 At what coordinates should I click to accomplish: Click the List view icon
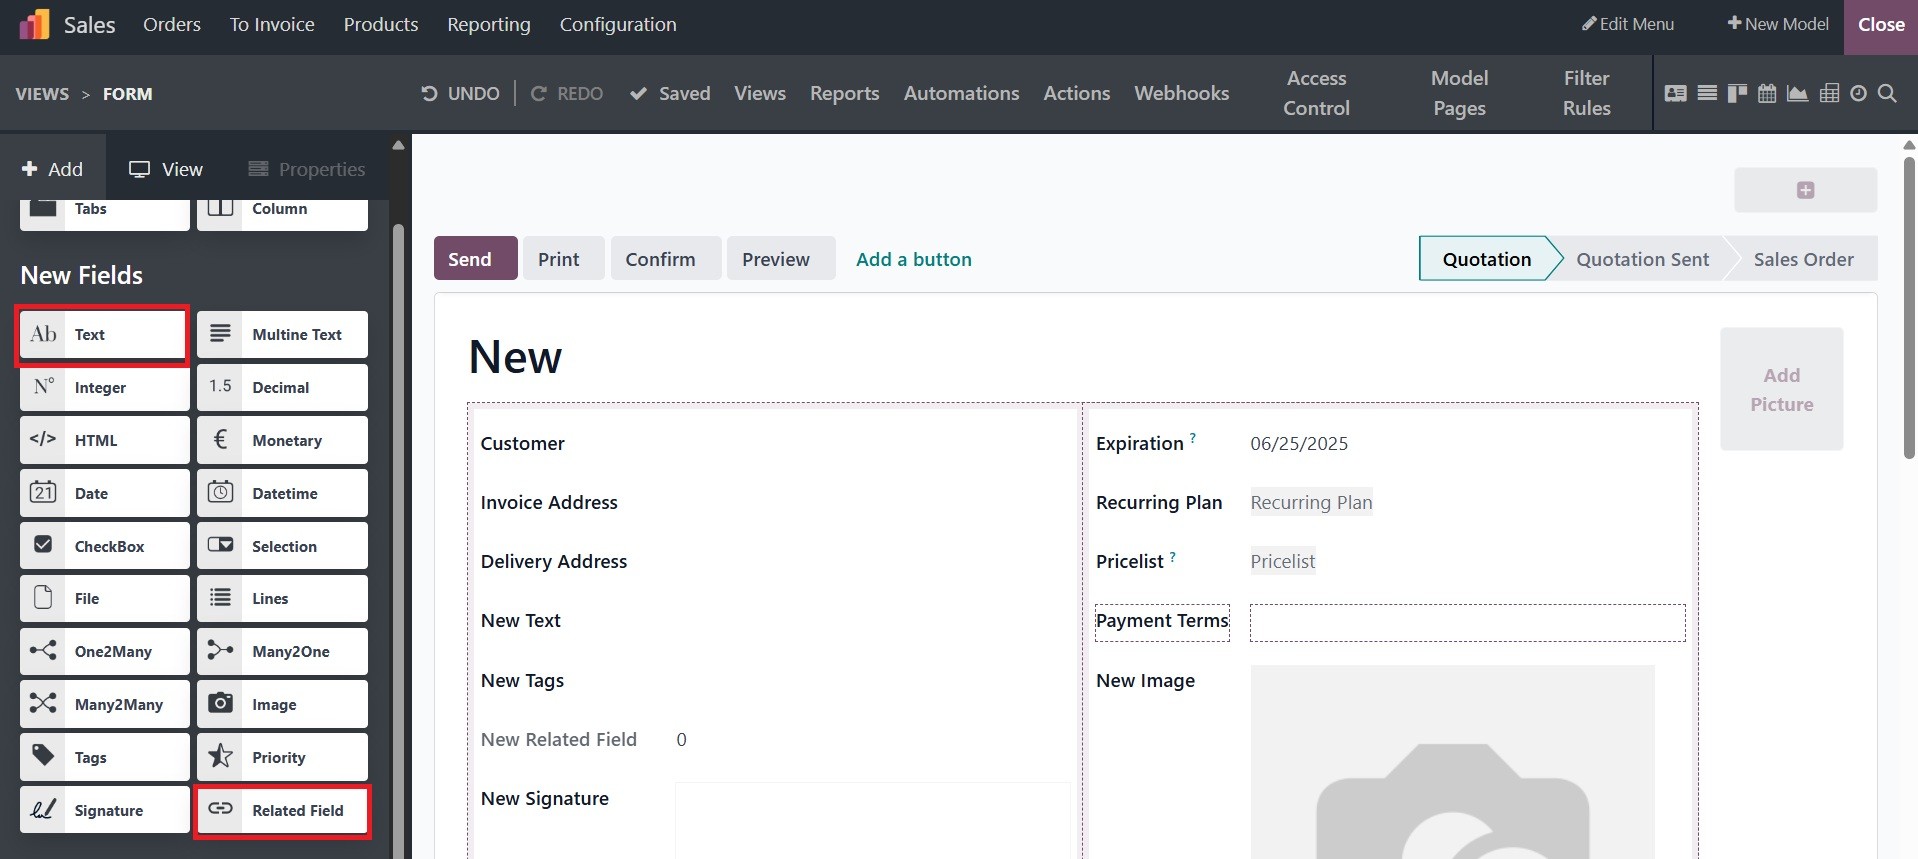click(x=1707, y=93)
